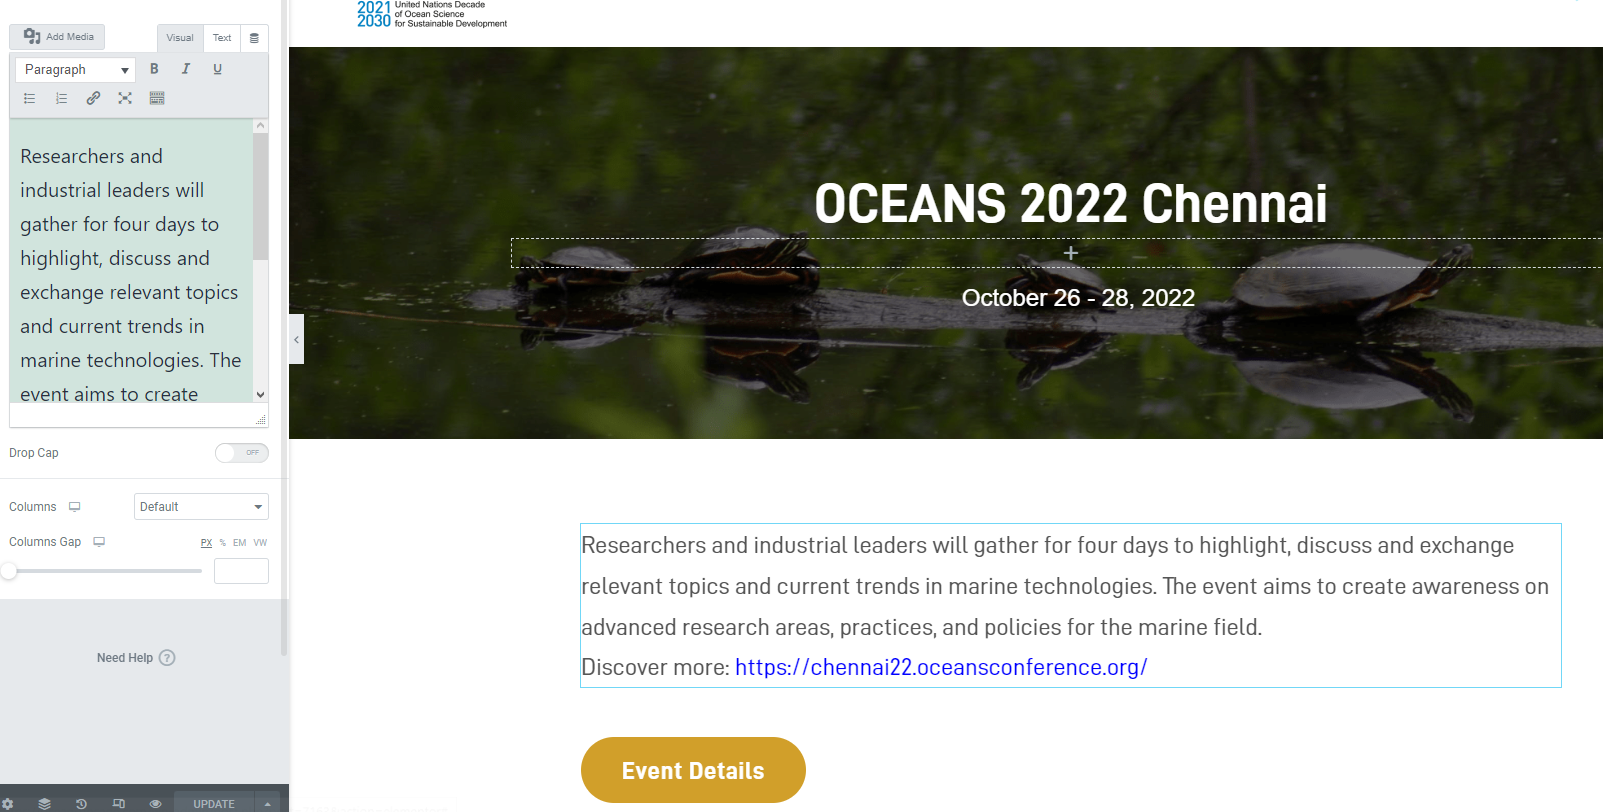Toggle the editor toolbar (kitchen sink)
Image resolution: width=1603 pixels, height=812 pixels.
tap(157, 98)
